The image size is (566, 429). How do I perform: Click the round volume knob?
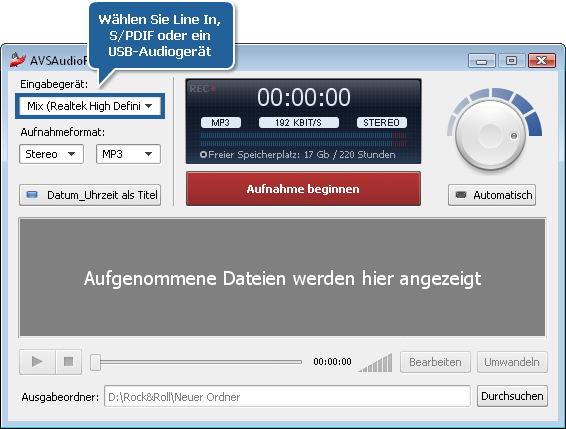490,135
